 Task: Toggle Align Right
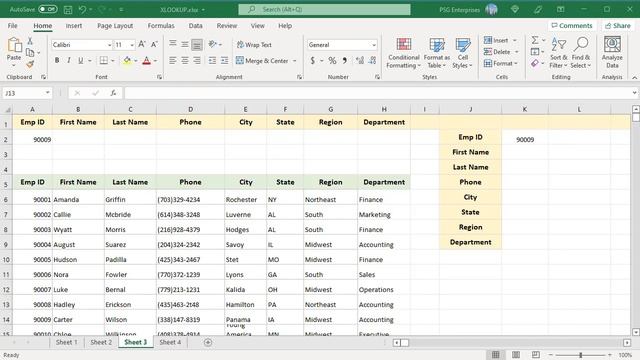(197, 60)
